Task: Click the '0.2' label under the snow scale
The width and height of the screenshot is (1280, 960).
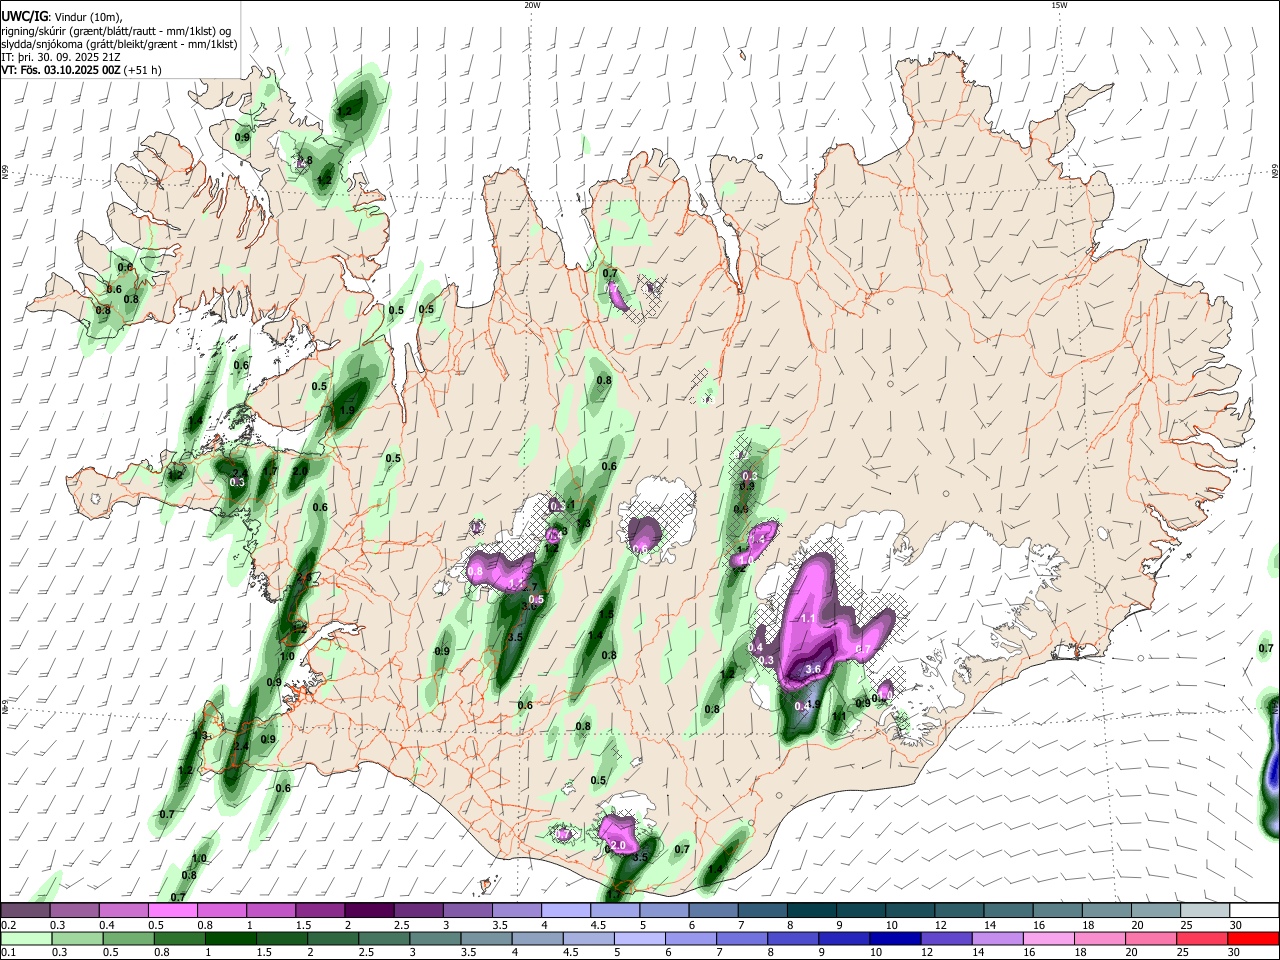Action: (x=7, y=925)
